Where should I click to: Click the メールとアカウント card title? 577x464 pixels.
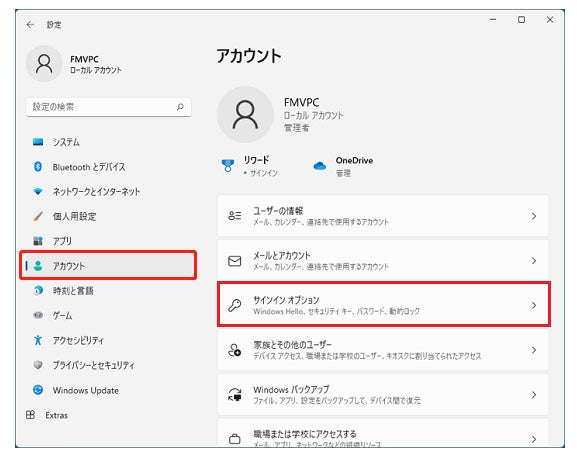282,255
